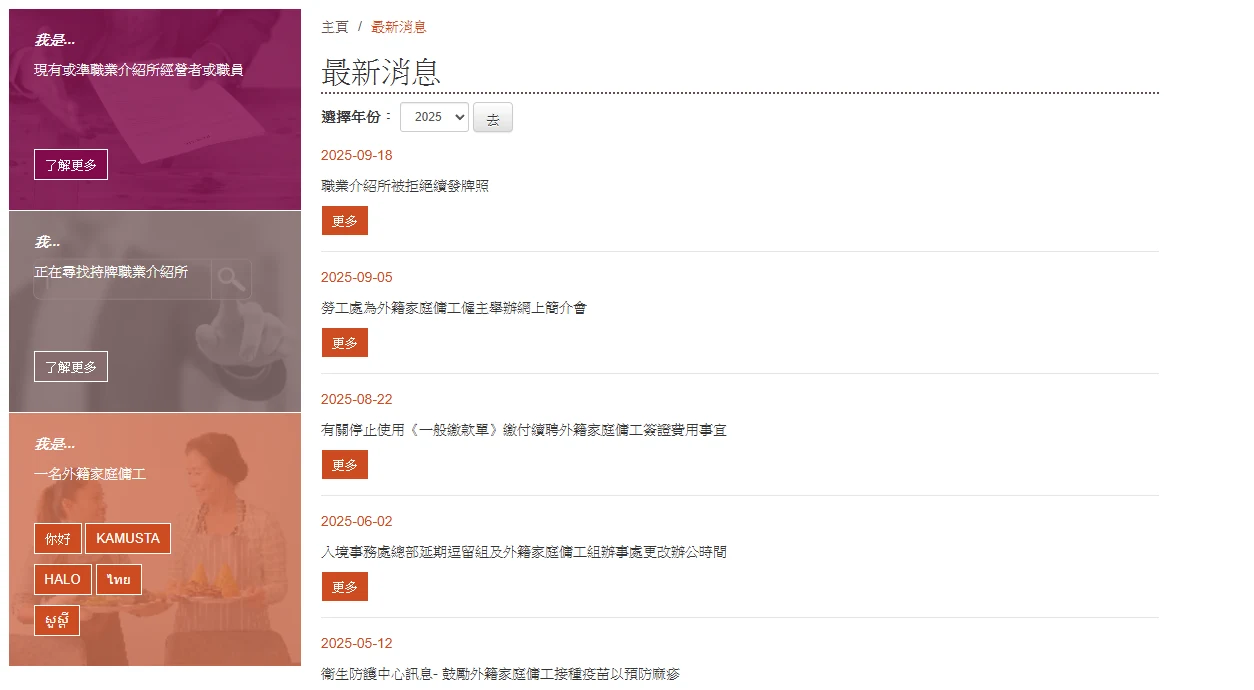Click the 最新消息 page heading
1254x690 pixels.
(x=381, y=72)
